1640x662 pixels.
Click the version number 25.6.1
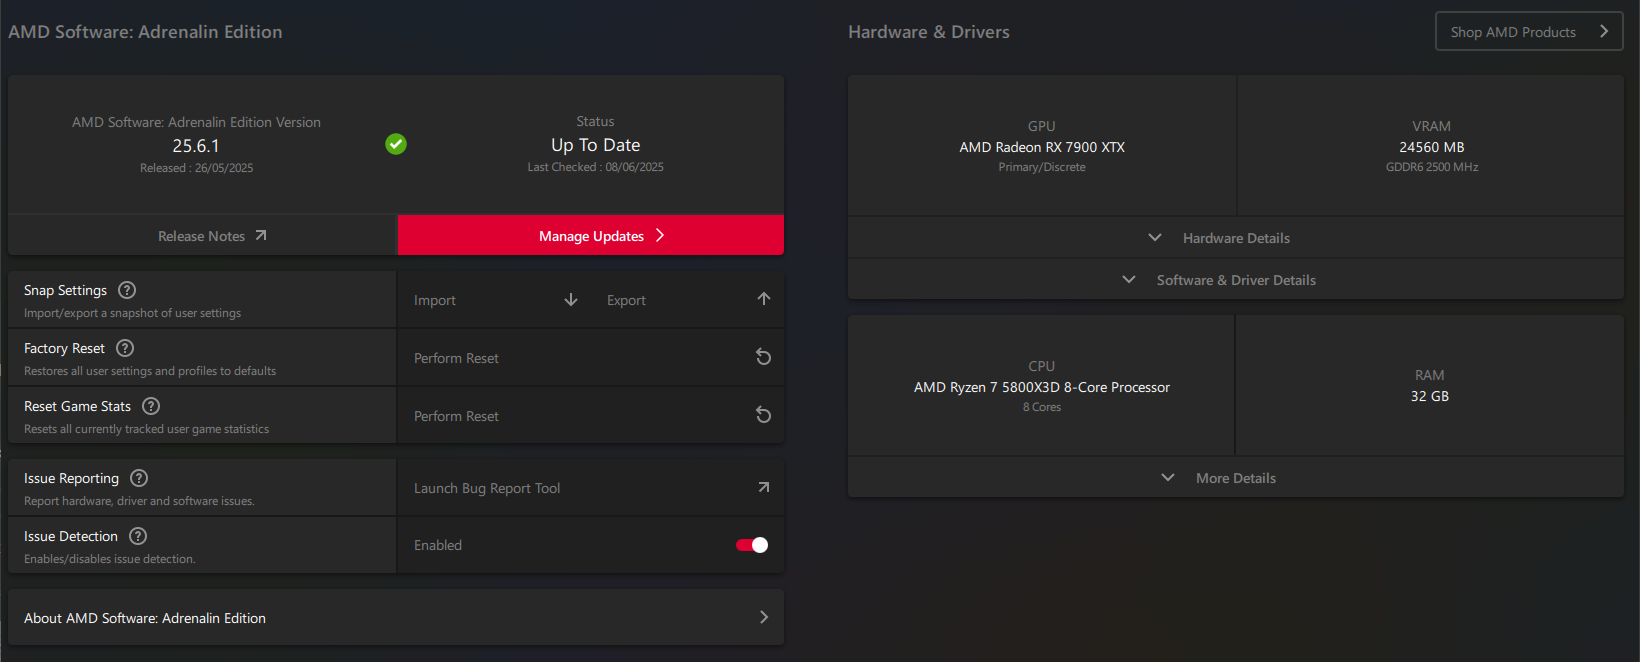[196, 146]
